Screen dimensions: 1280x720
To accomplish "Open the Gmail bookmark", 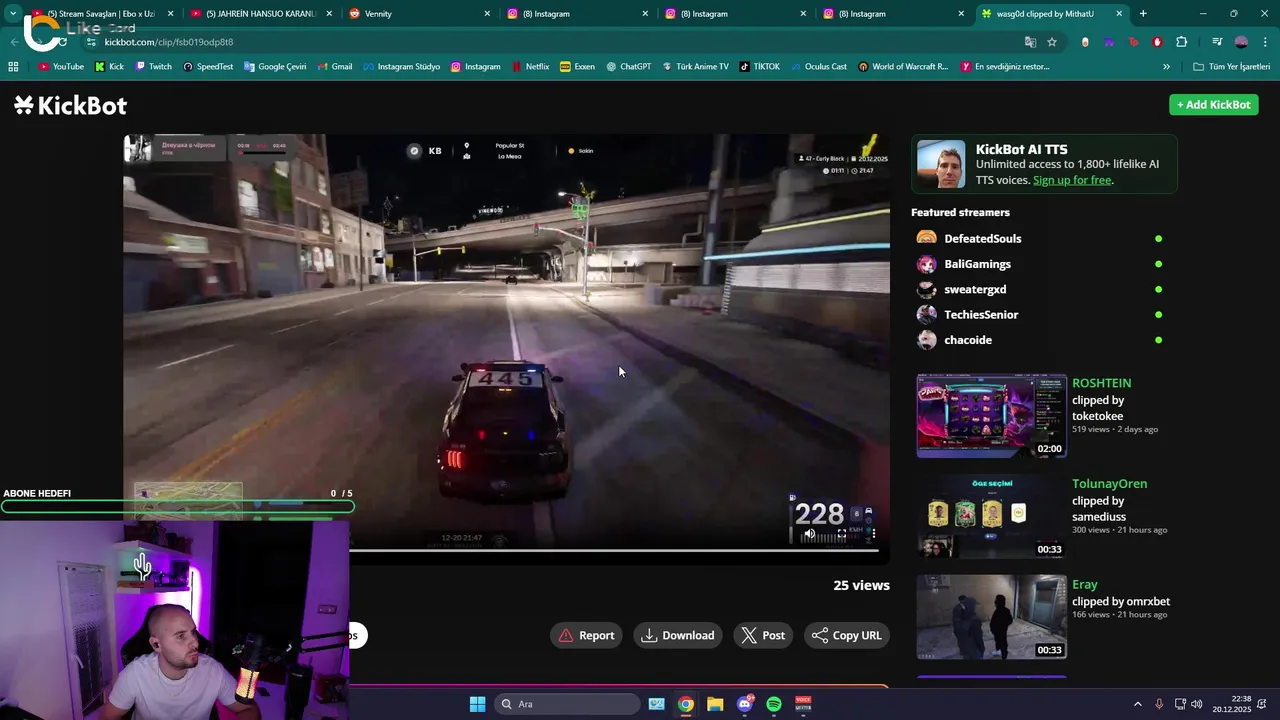I will tap(335, 67).
